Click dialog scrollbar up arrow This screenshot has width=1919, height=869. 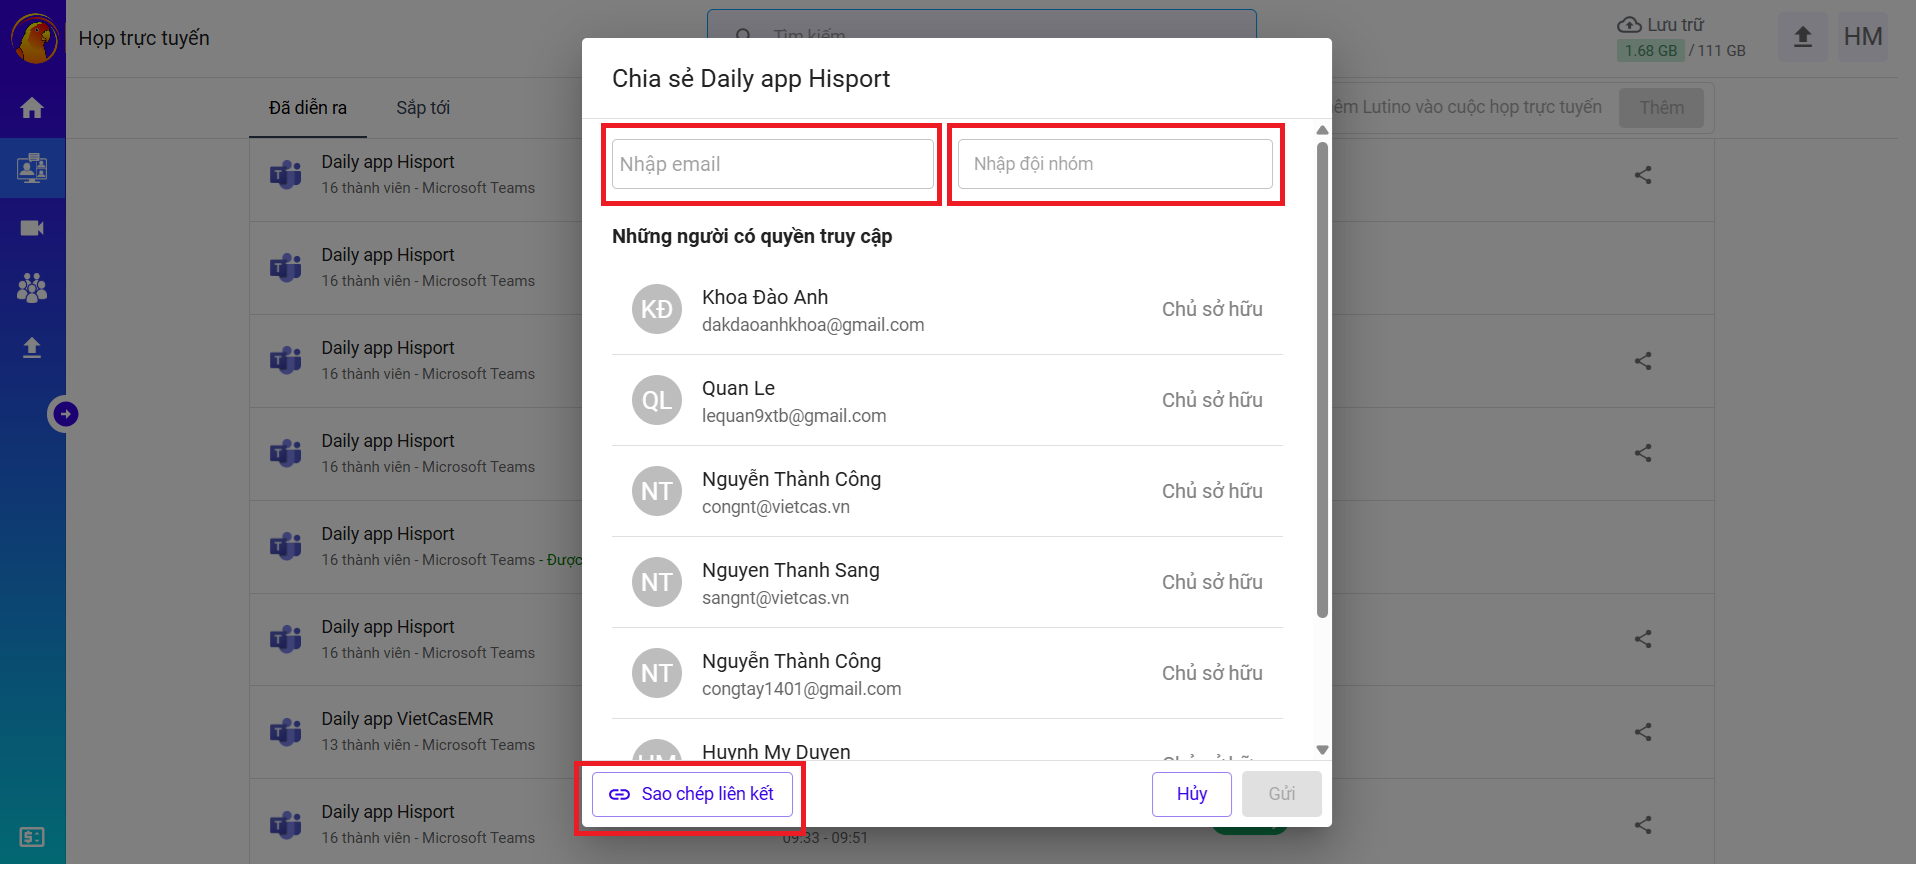[1322, 131]
